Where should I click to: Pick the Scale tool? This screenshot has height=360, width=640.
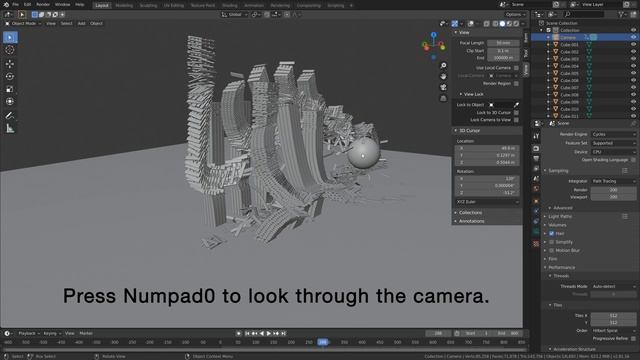coord(10,89)
